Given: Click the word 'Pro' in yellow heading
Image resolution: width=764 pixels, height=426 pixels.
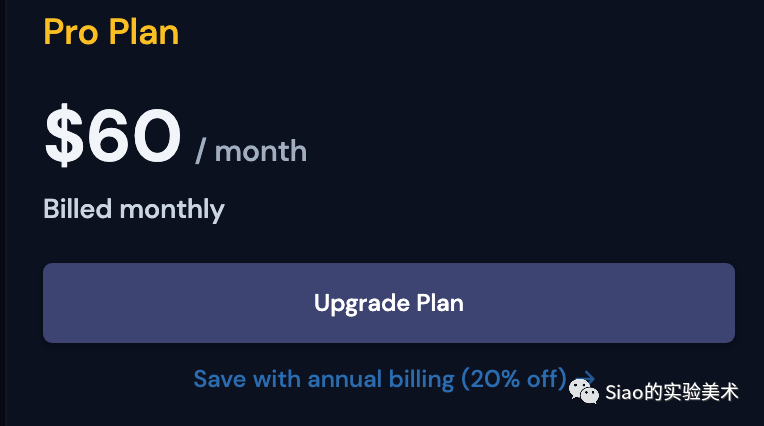Looking at the screenshot, I should click(x=71, y=33).
